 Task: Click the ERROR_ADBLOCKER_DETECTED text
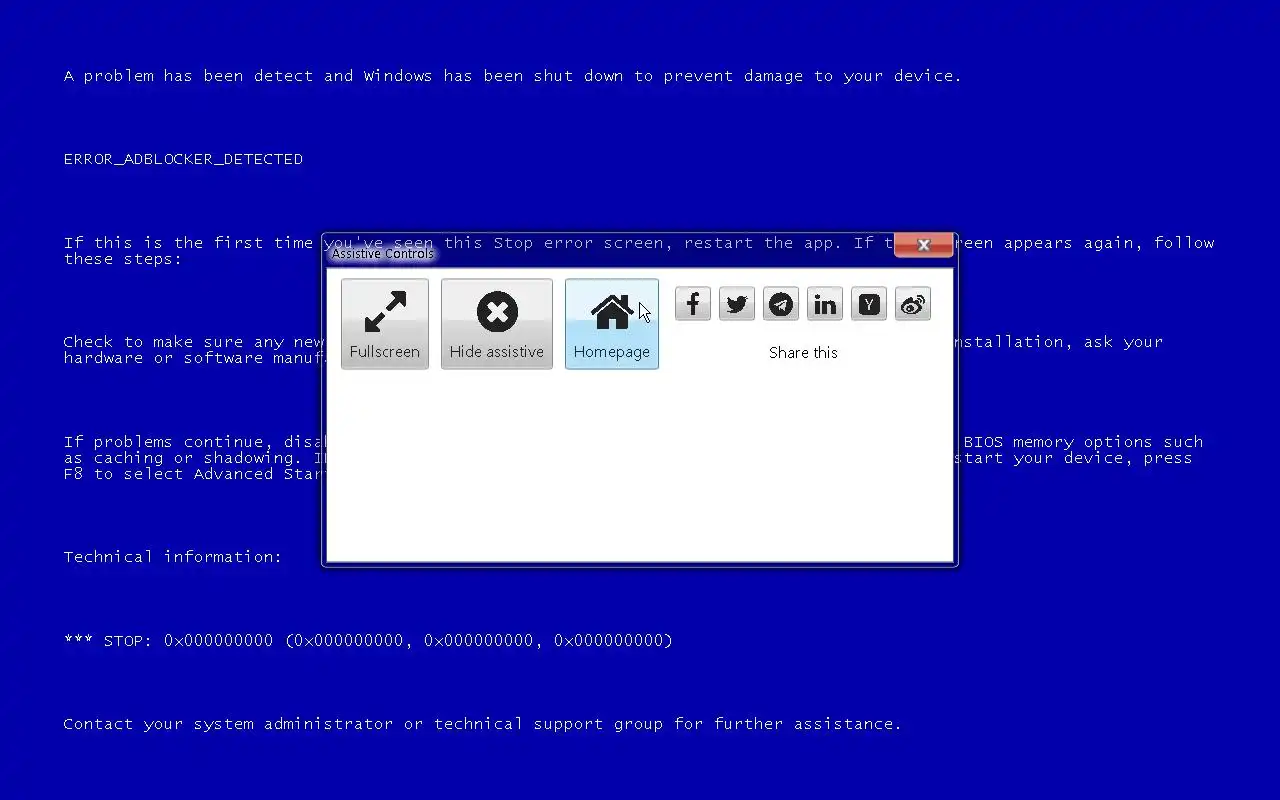183,159
